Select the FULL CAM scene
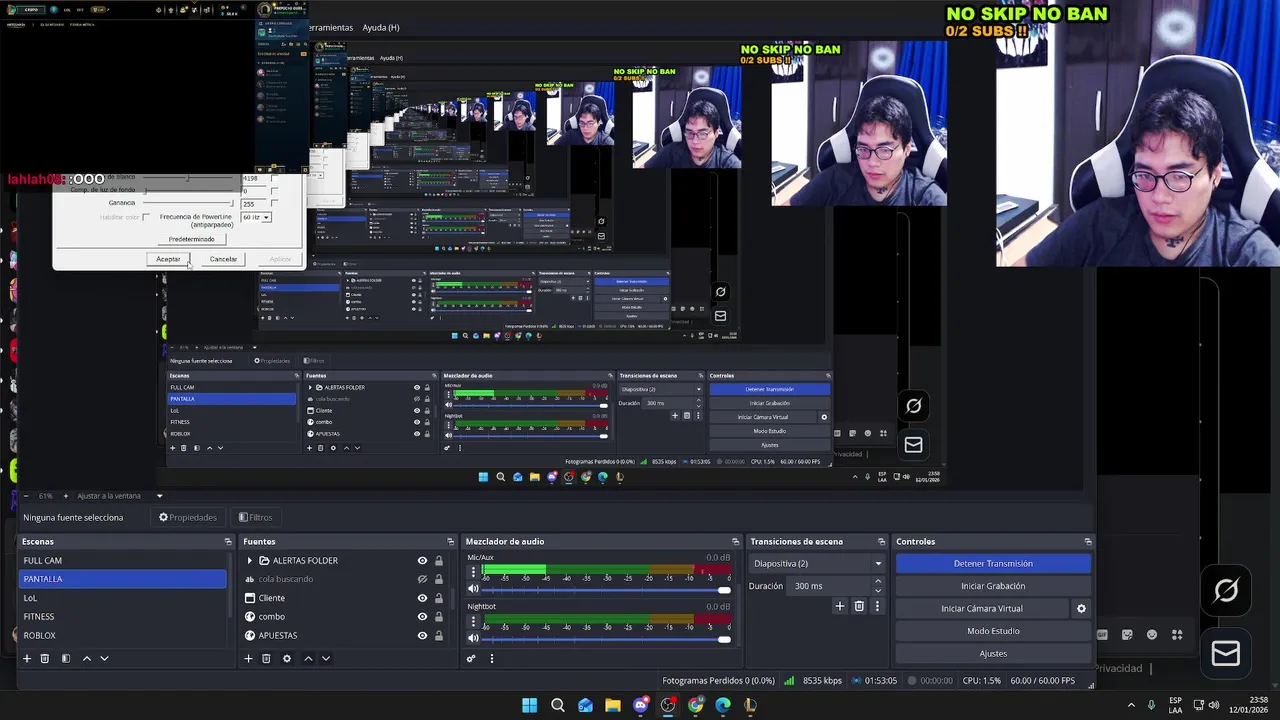1280x720 pixels. [123, 561]
